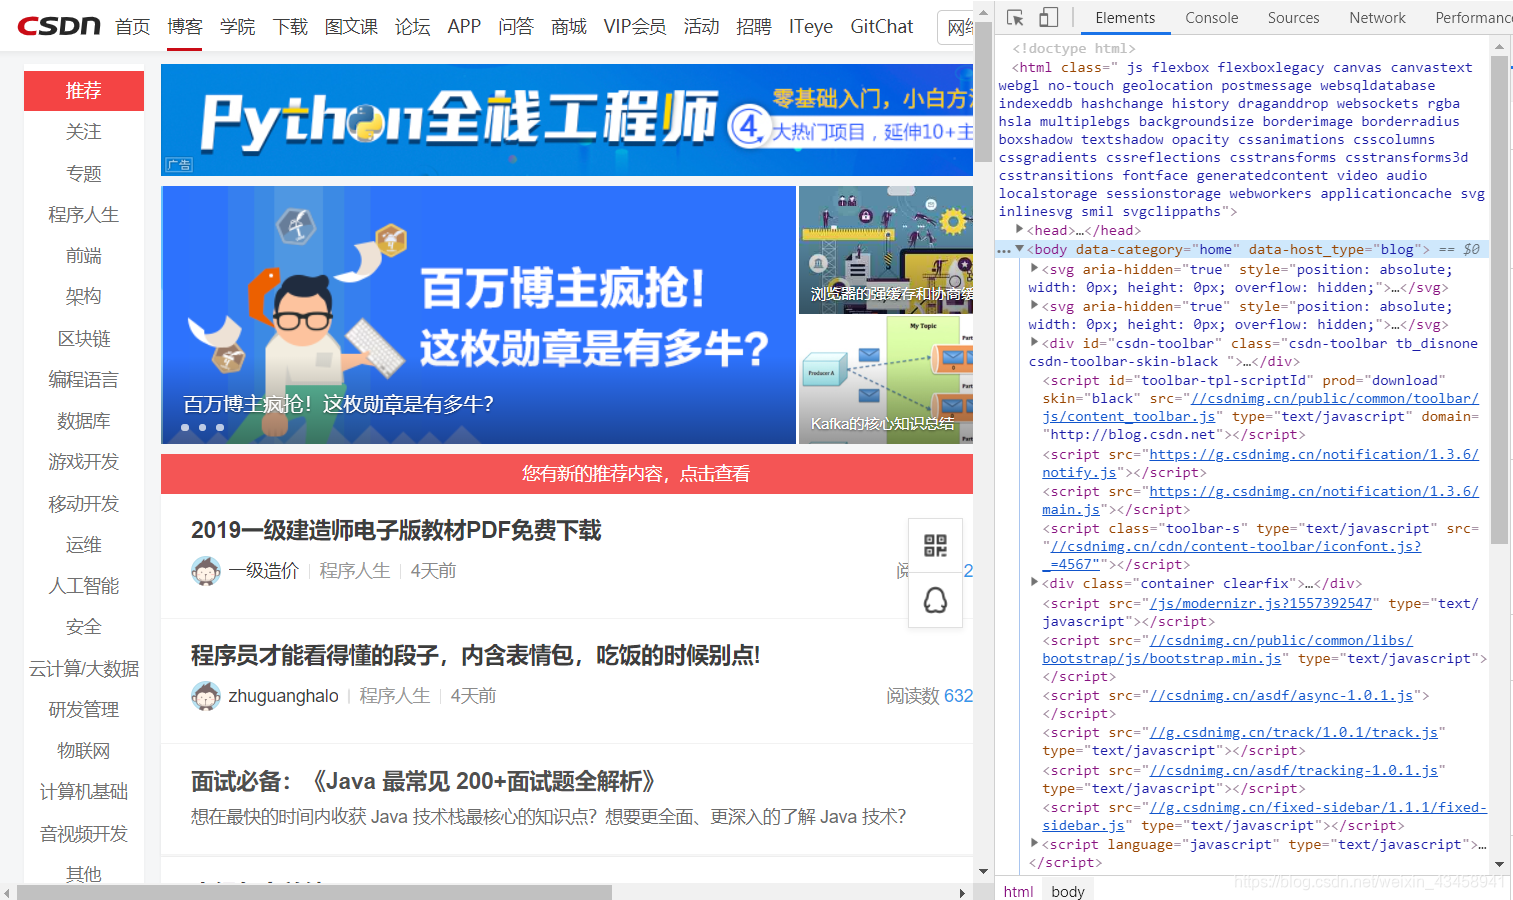Open article 程序员才能看得懂的段子
Image resolution: width=1513 pixels, height=900 pixels.
(x=476, y=656)
